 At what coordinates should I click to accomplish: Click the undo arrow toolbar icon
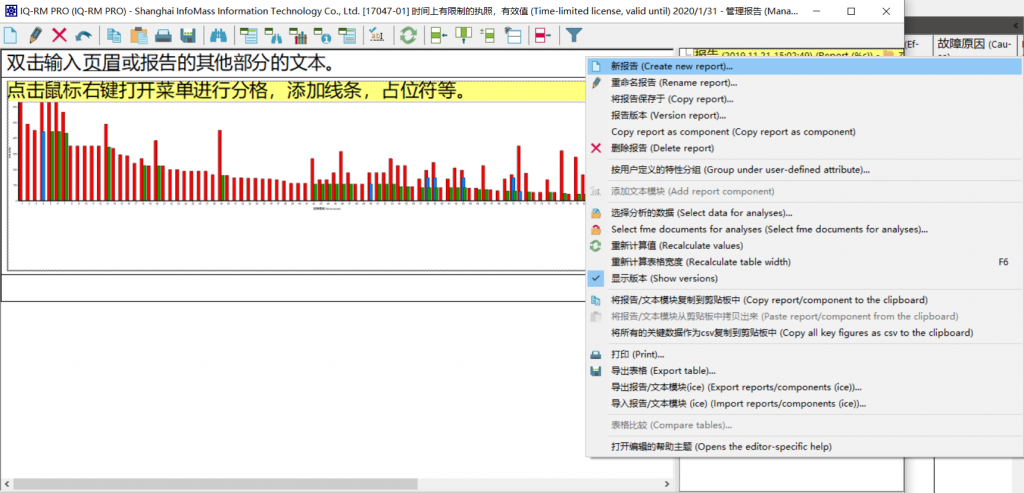(x=83, y=35)
